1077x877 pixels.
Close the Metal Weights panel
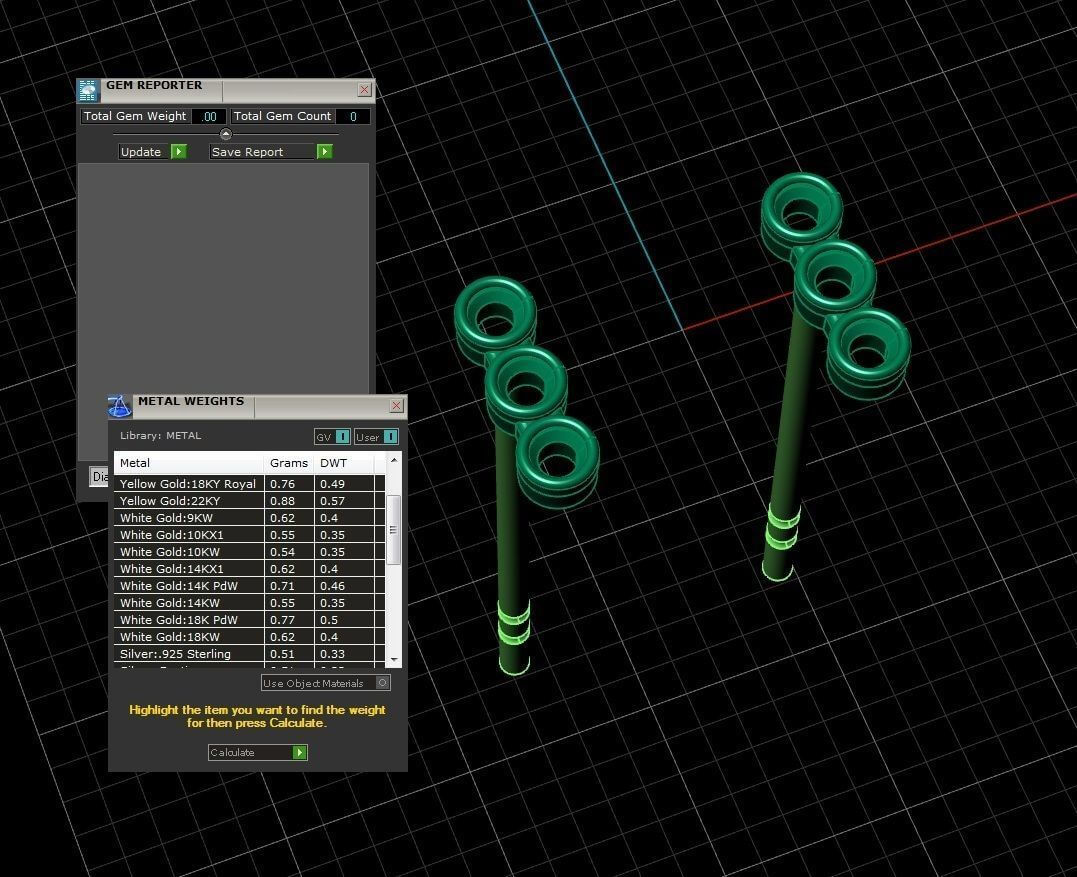(x=396, y=406)
